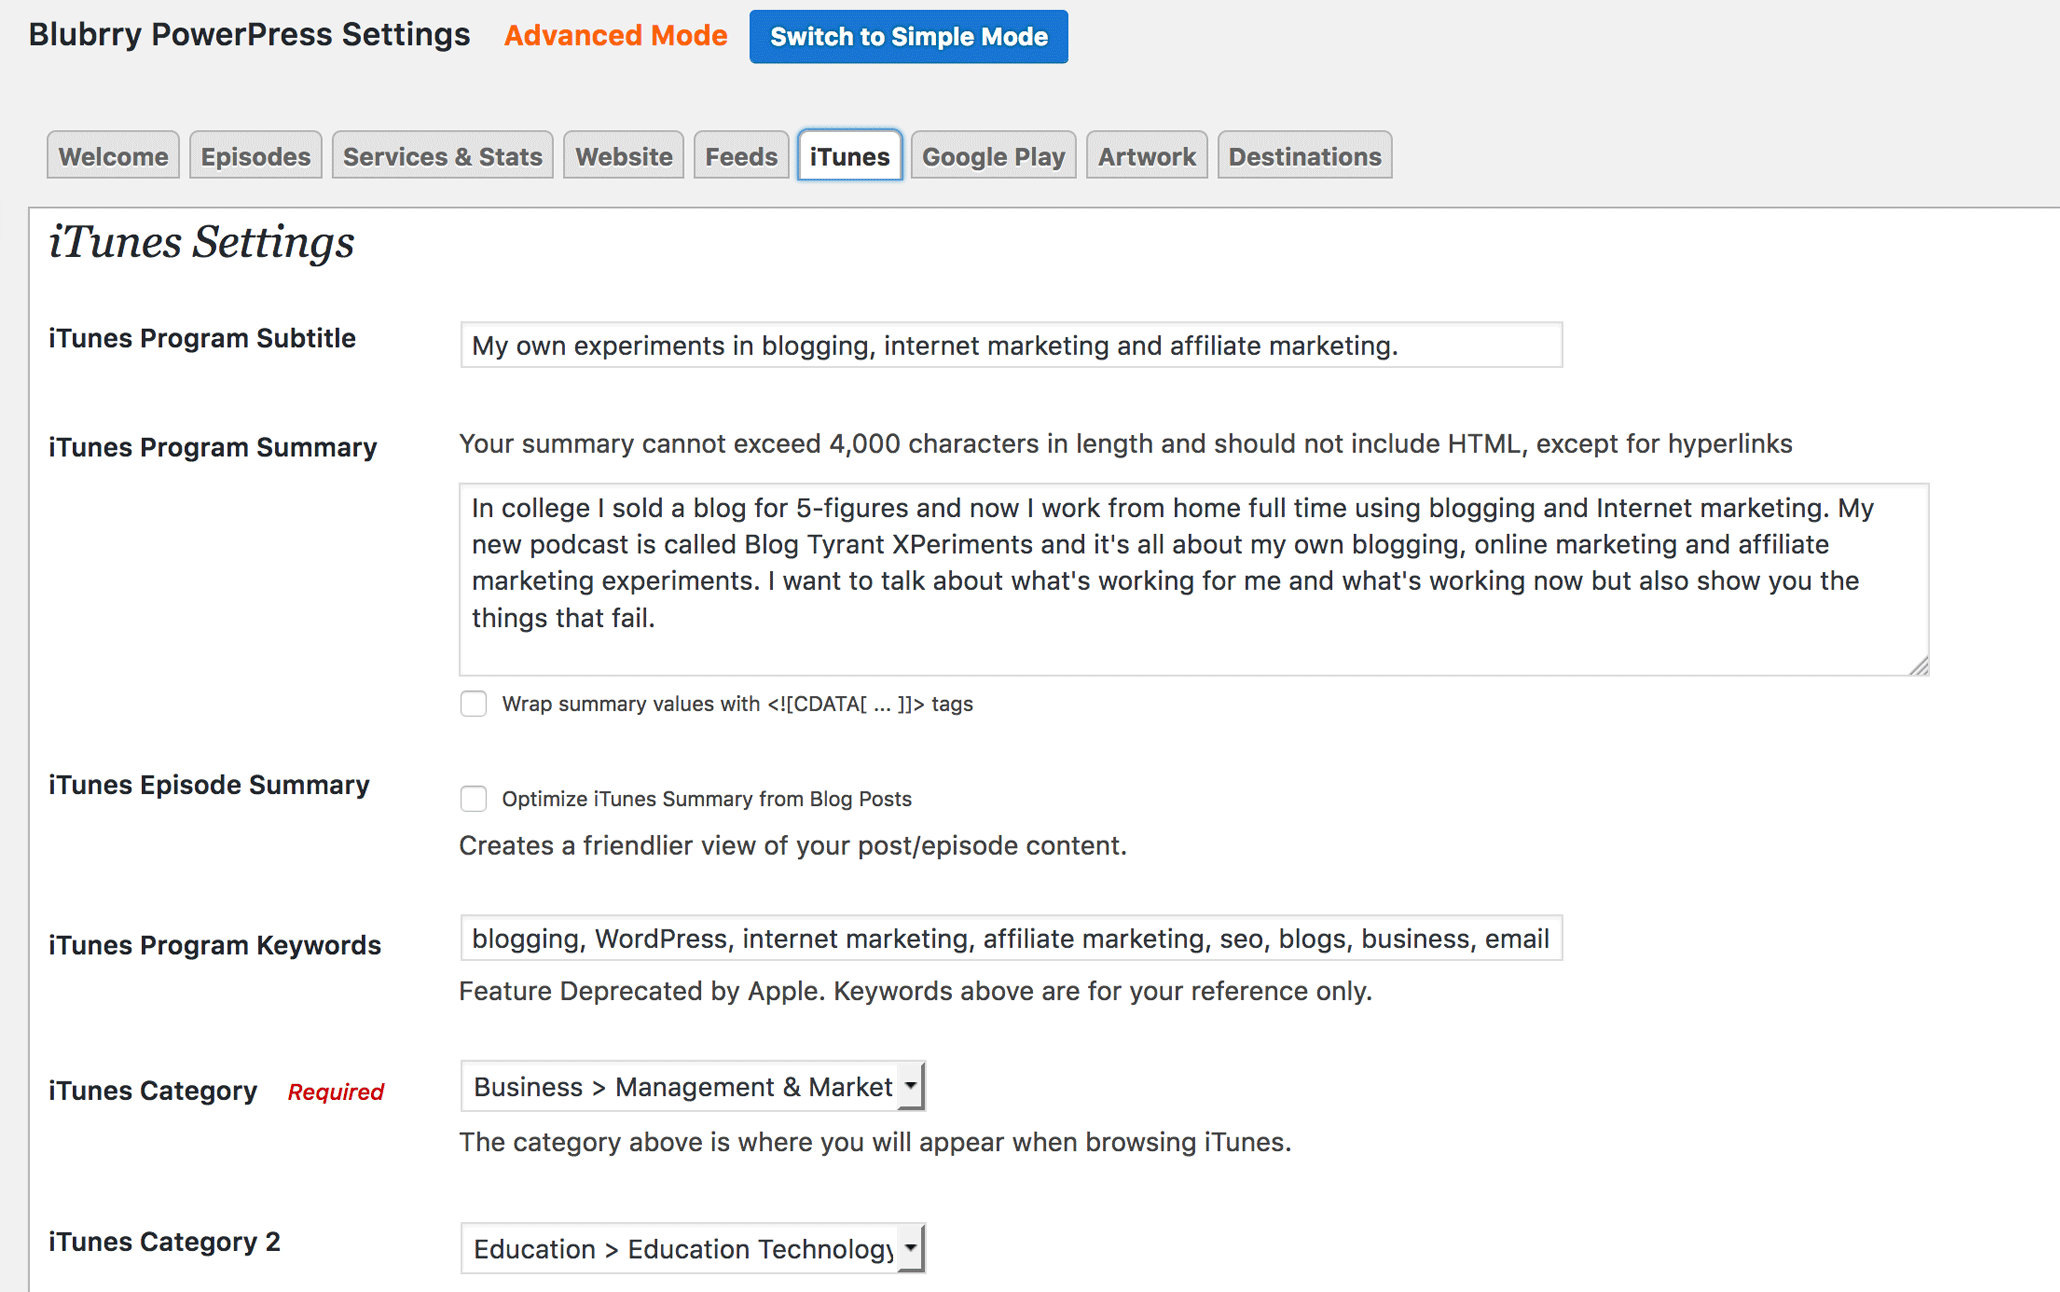Viewport: 2060px width, 1292px height.
Task: Click the iTunes Program Summary label
Action: pyautogui.click(x=213, y=447)
